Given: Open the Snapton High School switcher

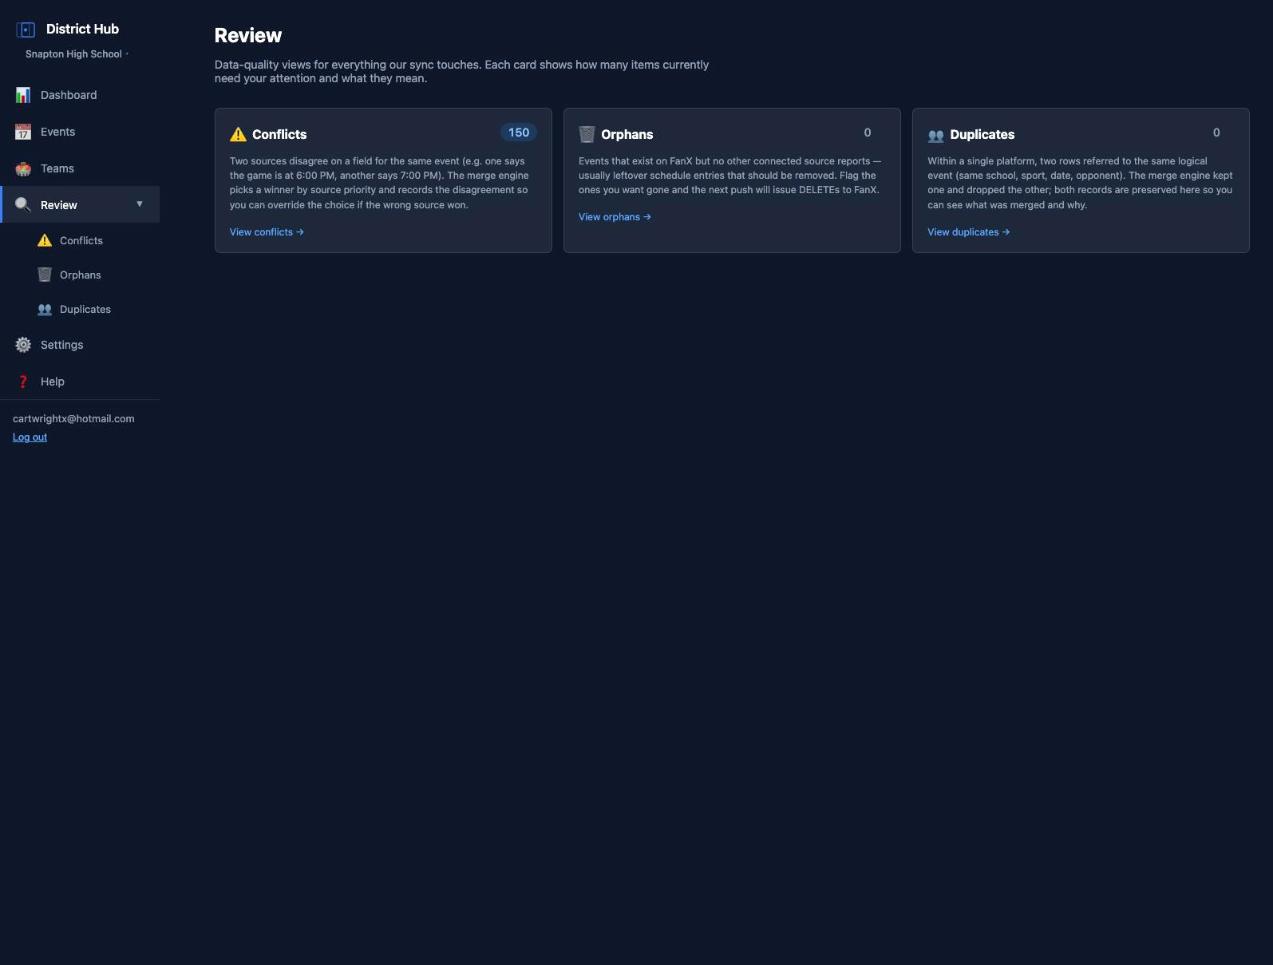Looking at the screenshot, I should point(77,54).
